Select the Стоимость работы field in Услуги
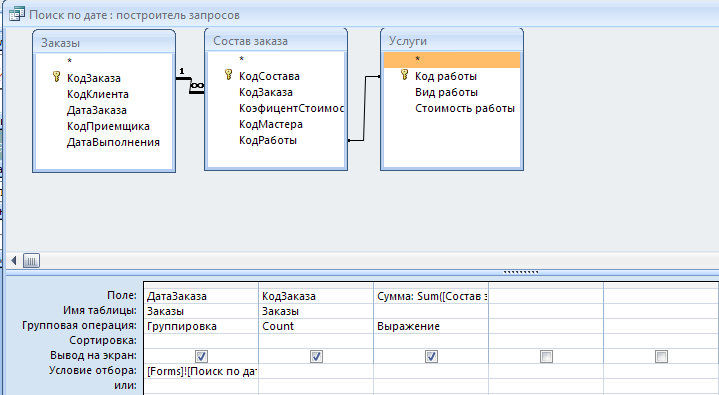This screenshot has width=719, height=395. 465,108
